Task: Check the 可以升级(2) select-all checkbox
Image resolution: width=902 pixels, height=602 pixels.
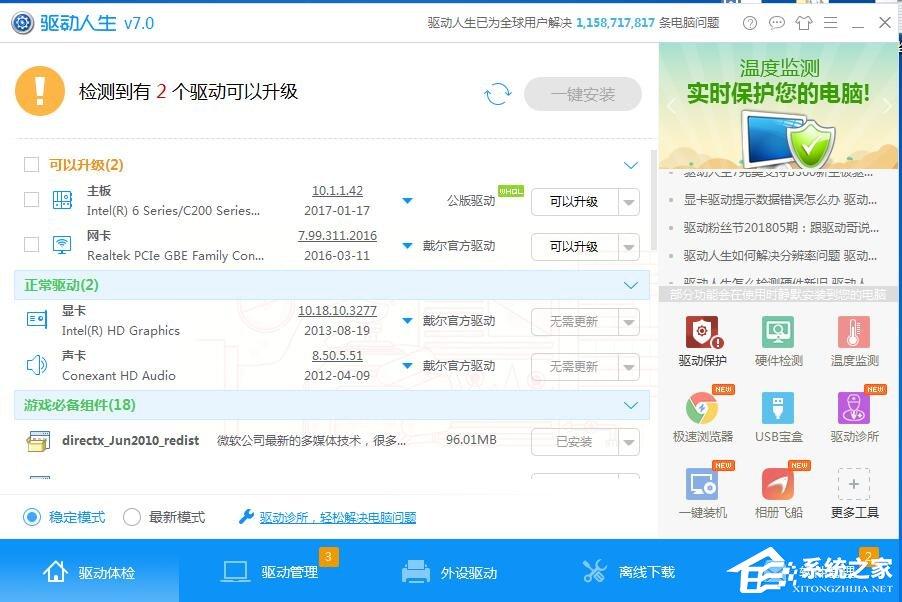Action: (x=31, y=165)
